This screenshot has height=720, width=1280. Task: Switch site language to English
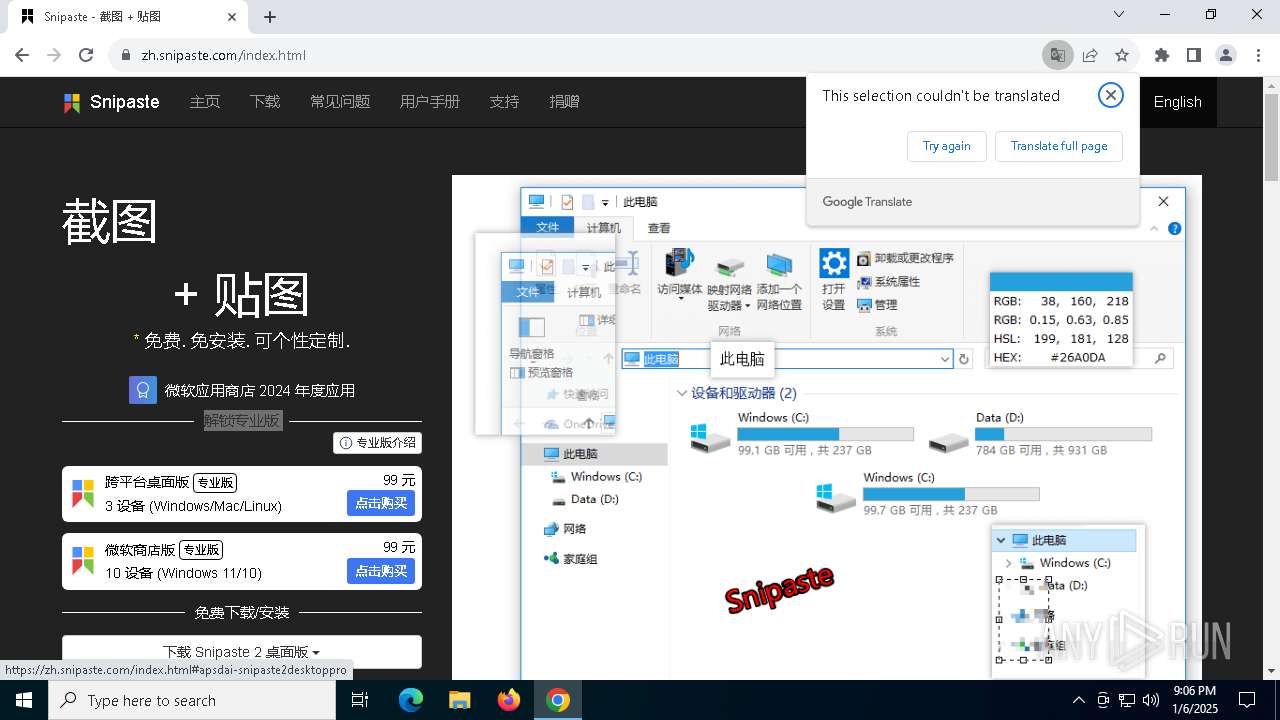click(1177, 102)
